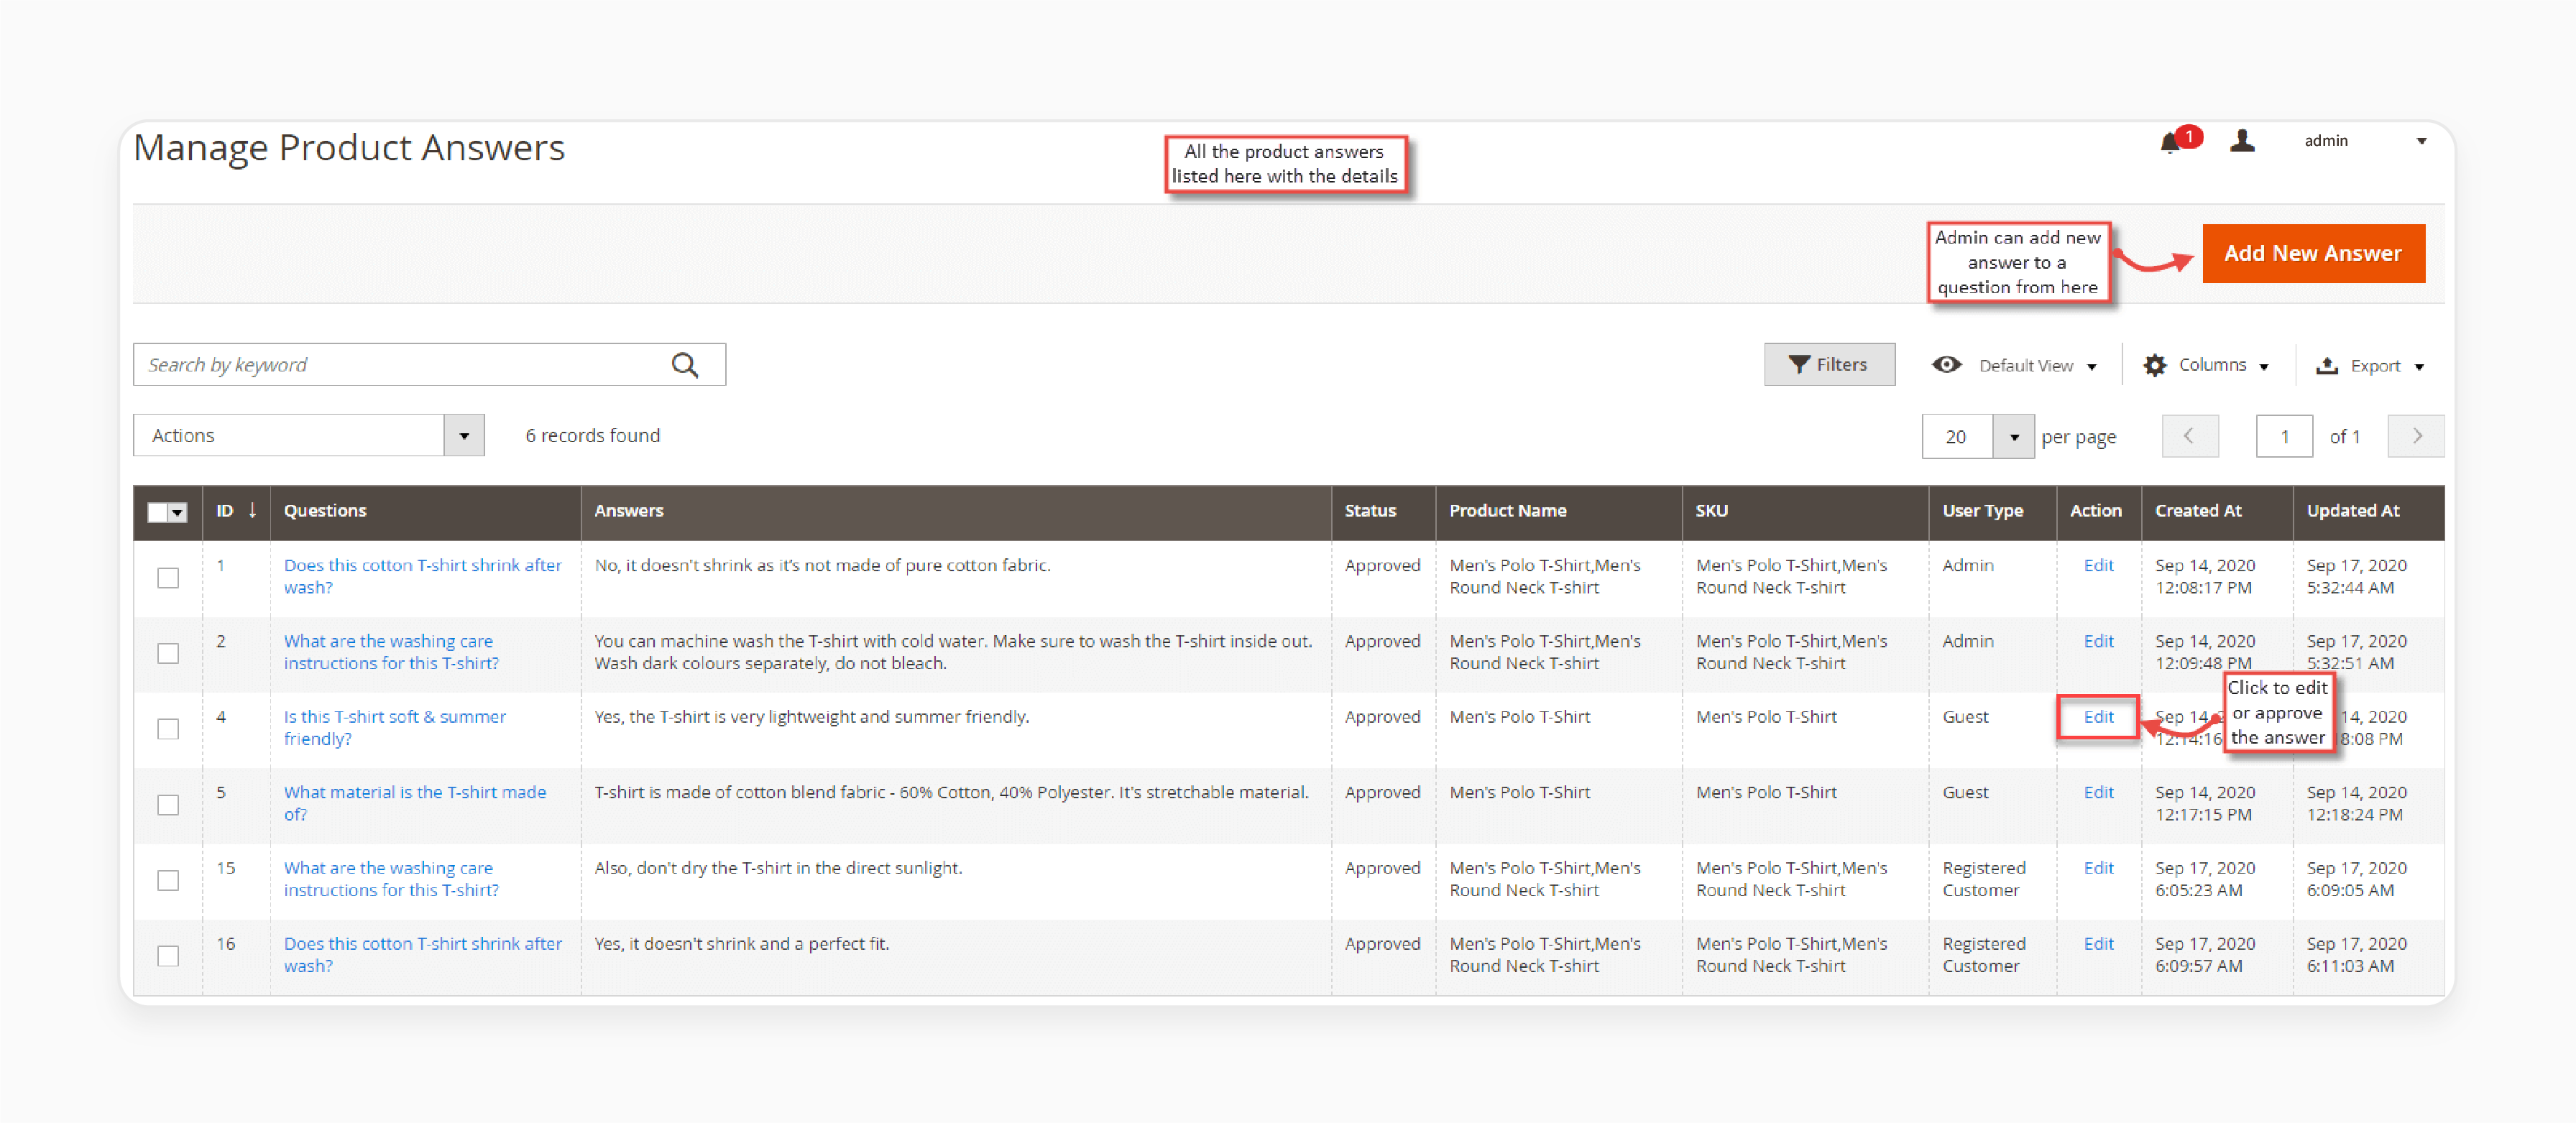Click 'Sep 14, 2020 12:08:17 PM' created date

[2205, 577]
